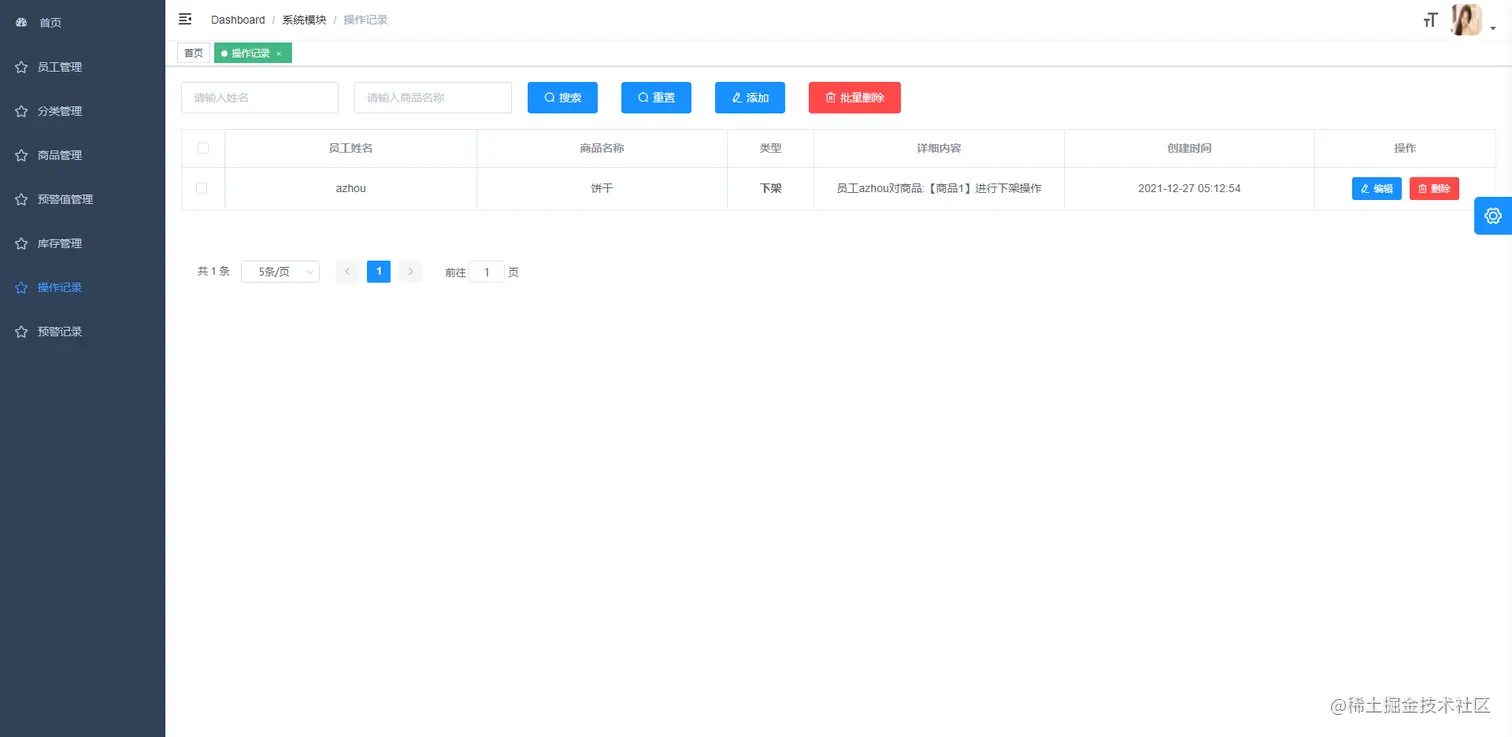Click the 搜索 search button
Screen dimensions: 1512x737
coord(562,98)
